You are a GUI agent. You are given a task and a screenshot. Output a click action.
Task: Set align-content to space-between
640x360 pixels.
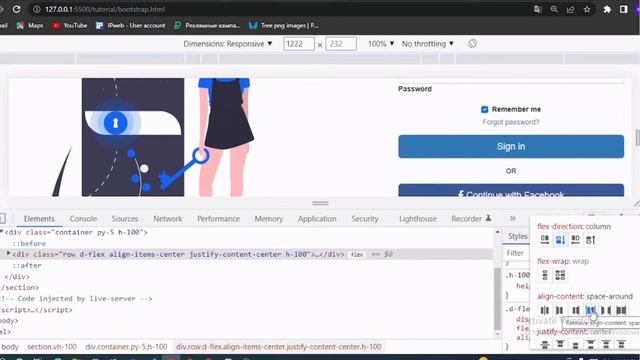tap(606, 310)
